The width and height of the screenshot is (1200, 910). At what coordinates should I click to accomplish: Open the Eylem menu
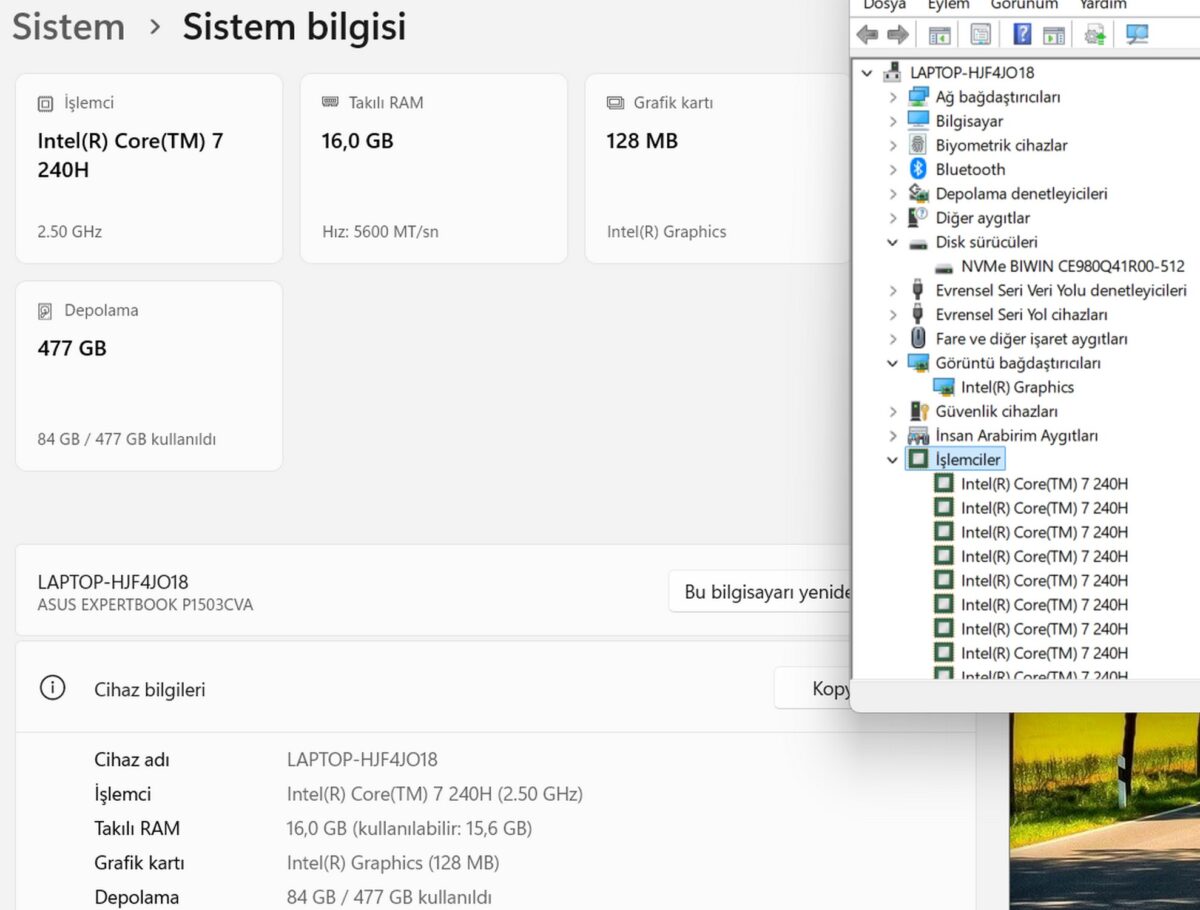[x=948, y=5]
